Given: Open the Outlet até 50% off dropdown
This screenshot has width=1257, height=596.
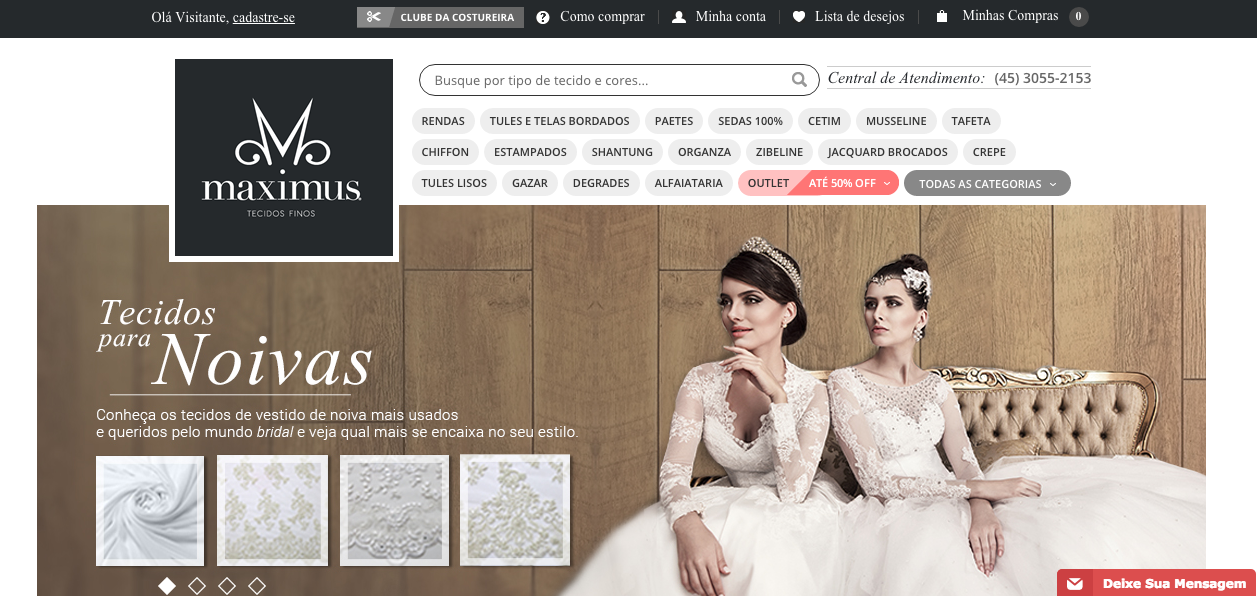Looking at the screenshot, I should [x=817, y=184].
